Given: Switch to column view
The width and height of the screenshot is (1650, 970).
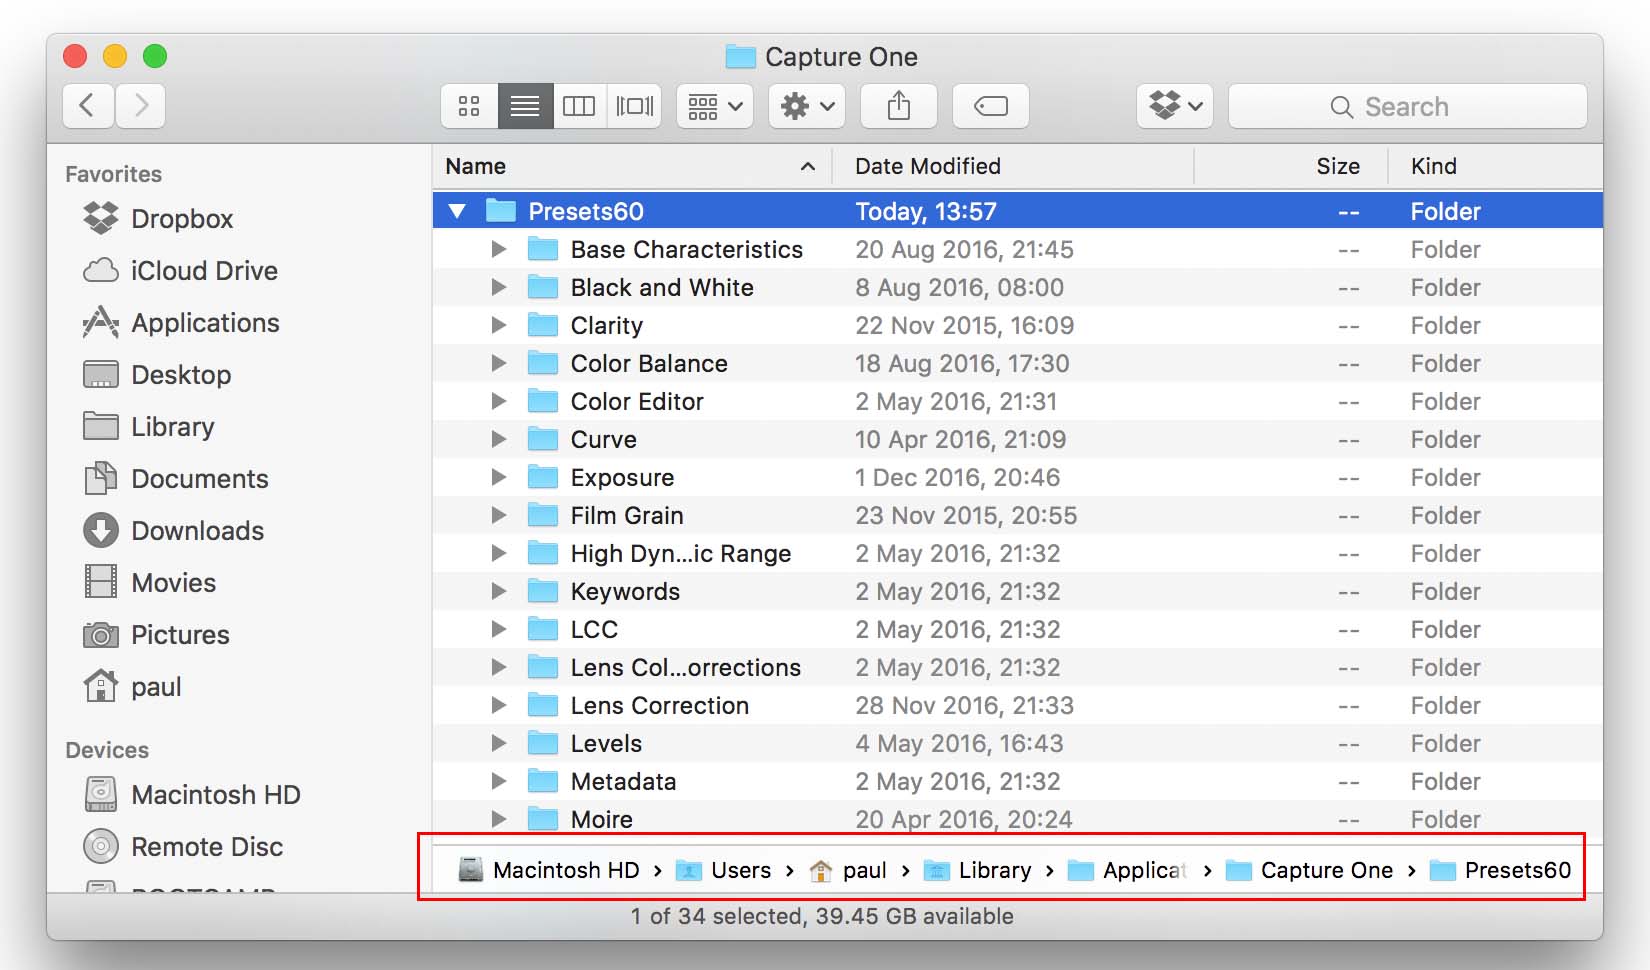Looking at the screenshot, I should (x=579, y=106).
